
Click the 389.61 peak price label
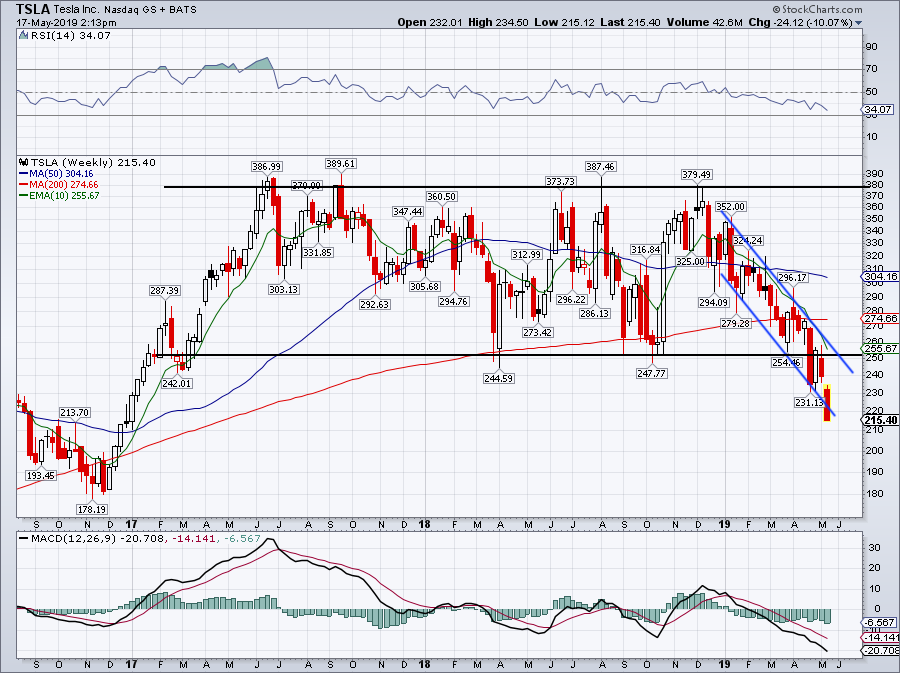tap(340, 163)
